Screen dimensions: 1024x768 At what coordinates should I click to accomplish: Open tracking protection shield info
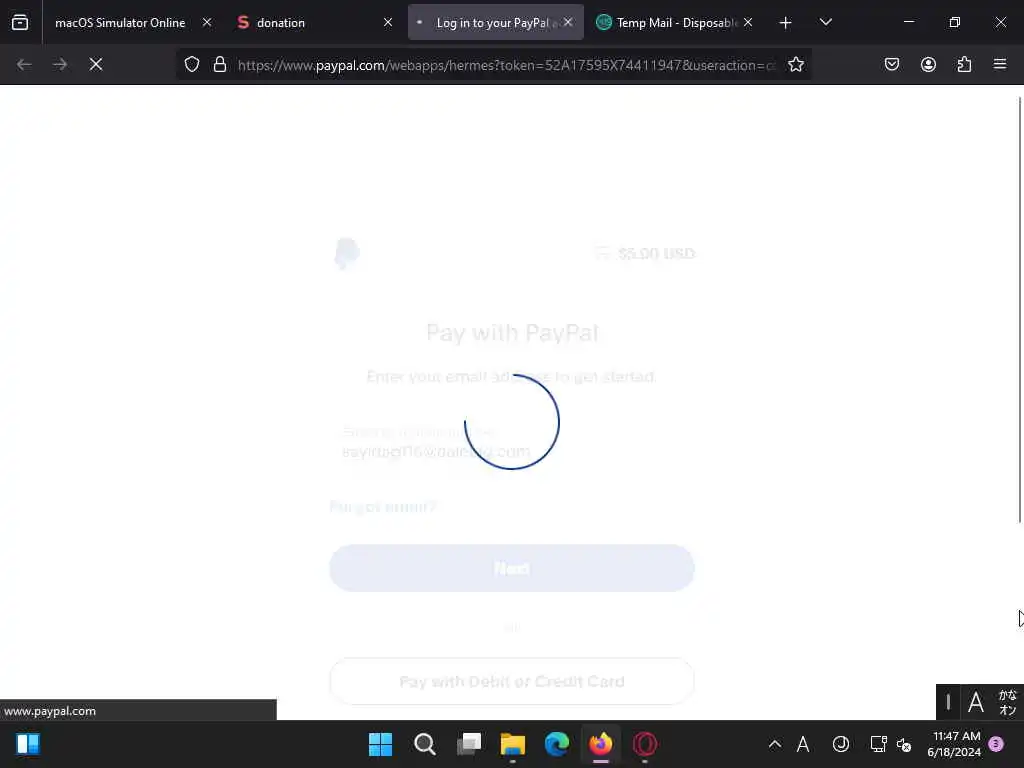click(191, 65)
